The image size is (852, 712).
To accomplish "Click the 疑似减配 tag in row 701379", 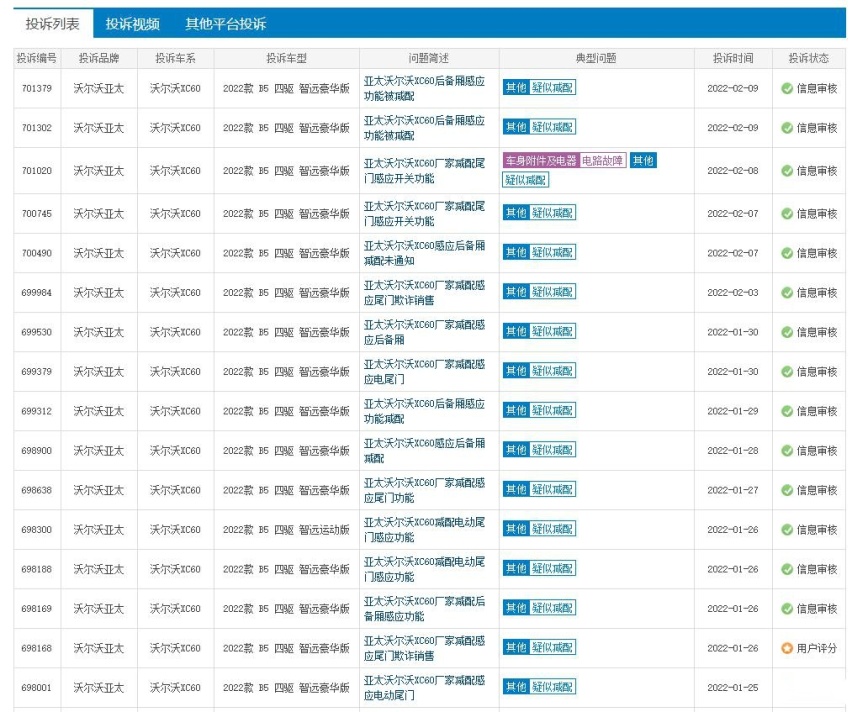I will (x=553, y=88).
